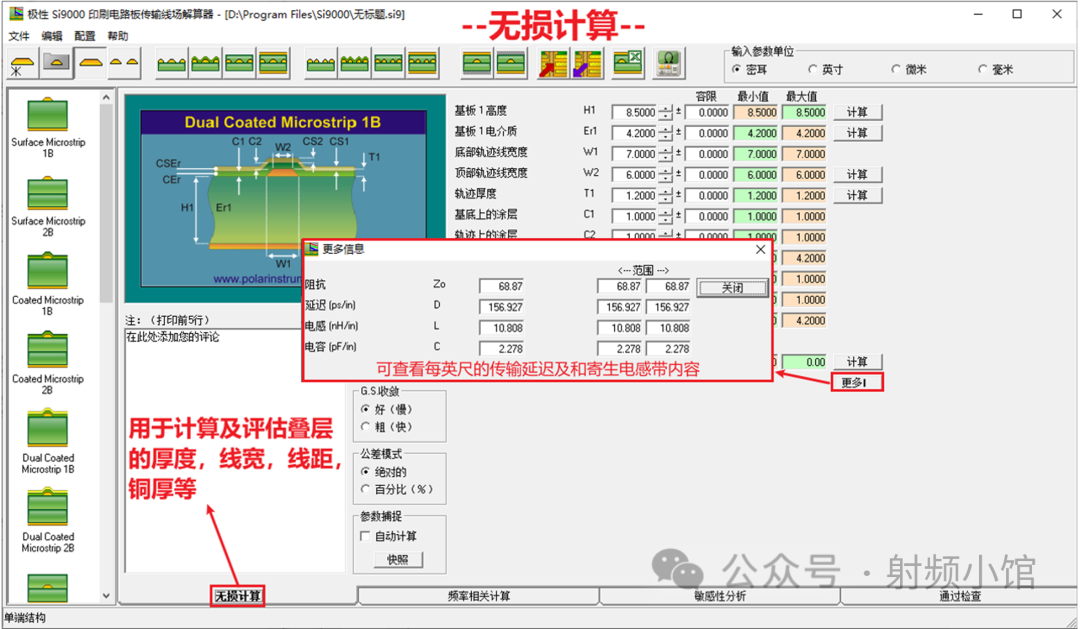Switch to the 频率相关计算 tab
This screenshot has height=629, width=1080.
[478, 597]
